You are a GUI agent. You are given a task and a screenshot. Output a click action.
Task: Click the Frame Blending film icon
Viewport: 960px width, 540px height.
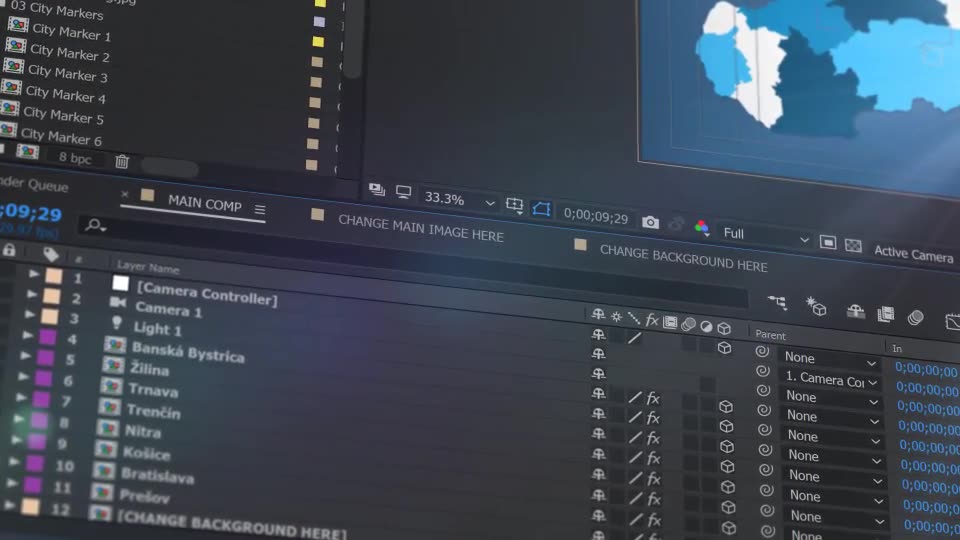[885, 314]
